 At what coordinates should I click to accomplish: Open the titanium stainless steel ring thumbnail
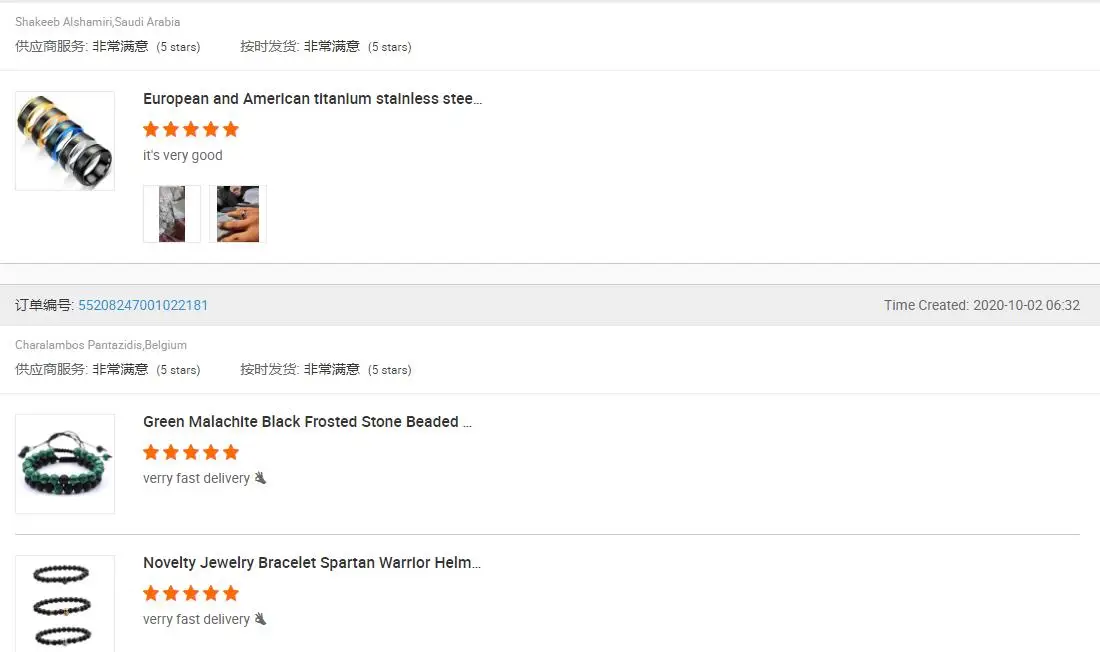tap(65, 141)
